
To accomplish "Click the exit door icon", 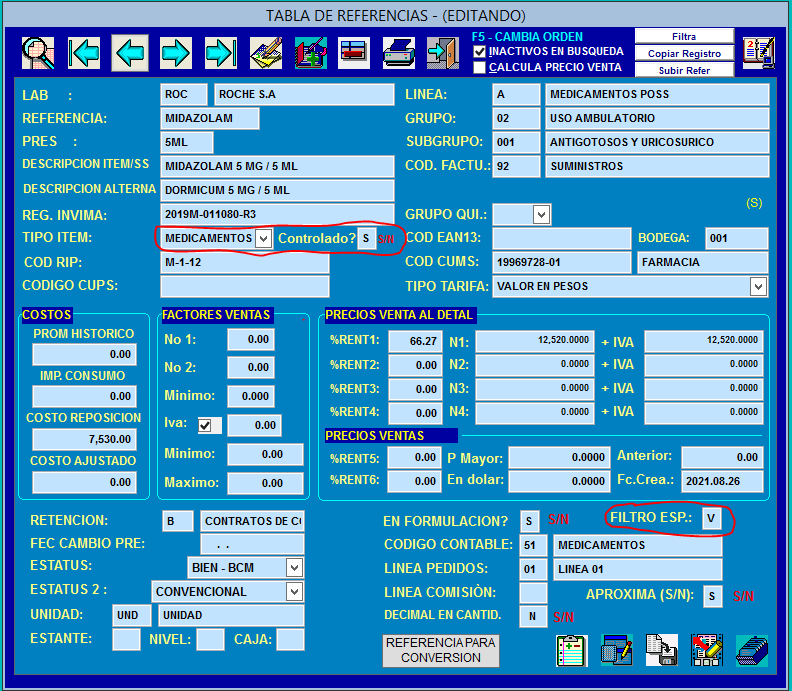I will (x=442, y=53).
